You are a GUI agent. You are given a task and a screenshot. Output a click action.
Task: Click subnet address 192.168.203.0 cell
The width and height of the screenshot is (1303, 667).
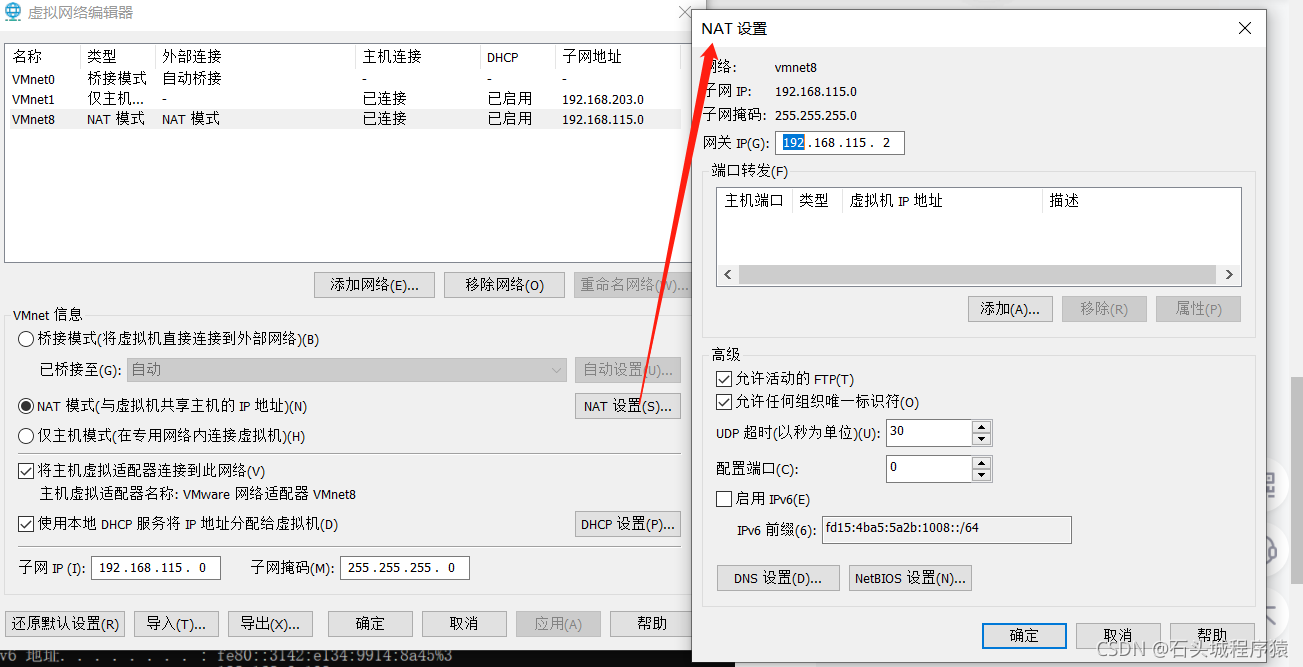603,99
